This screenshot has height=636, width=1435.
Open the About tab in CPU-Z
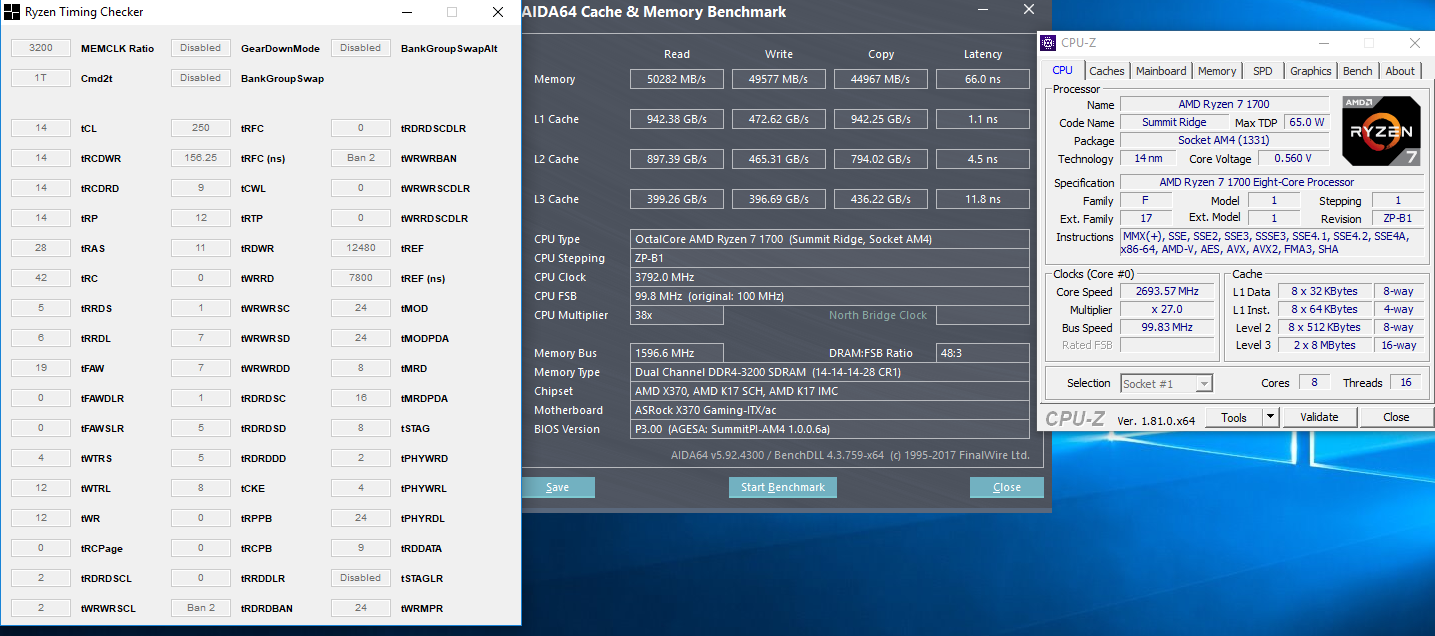coord(1400,71)
